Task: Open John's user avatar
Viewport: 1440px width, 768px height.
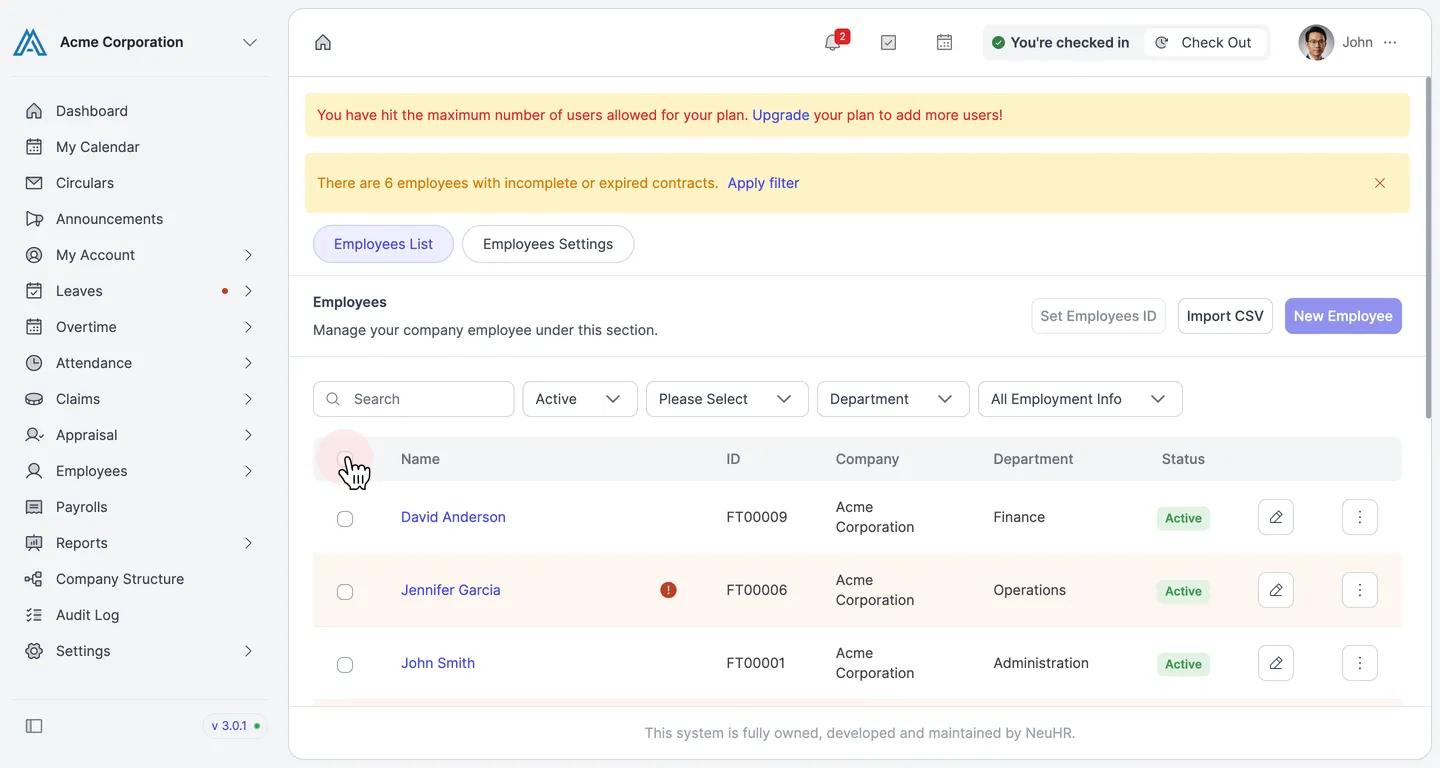Action: pos(1316,42)
